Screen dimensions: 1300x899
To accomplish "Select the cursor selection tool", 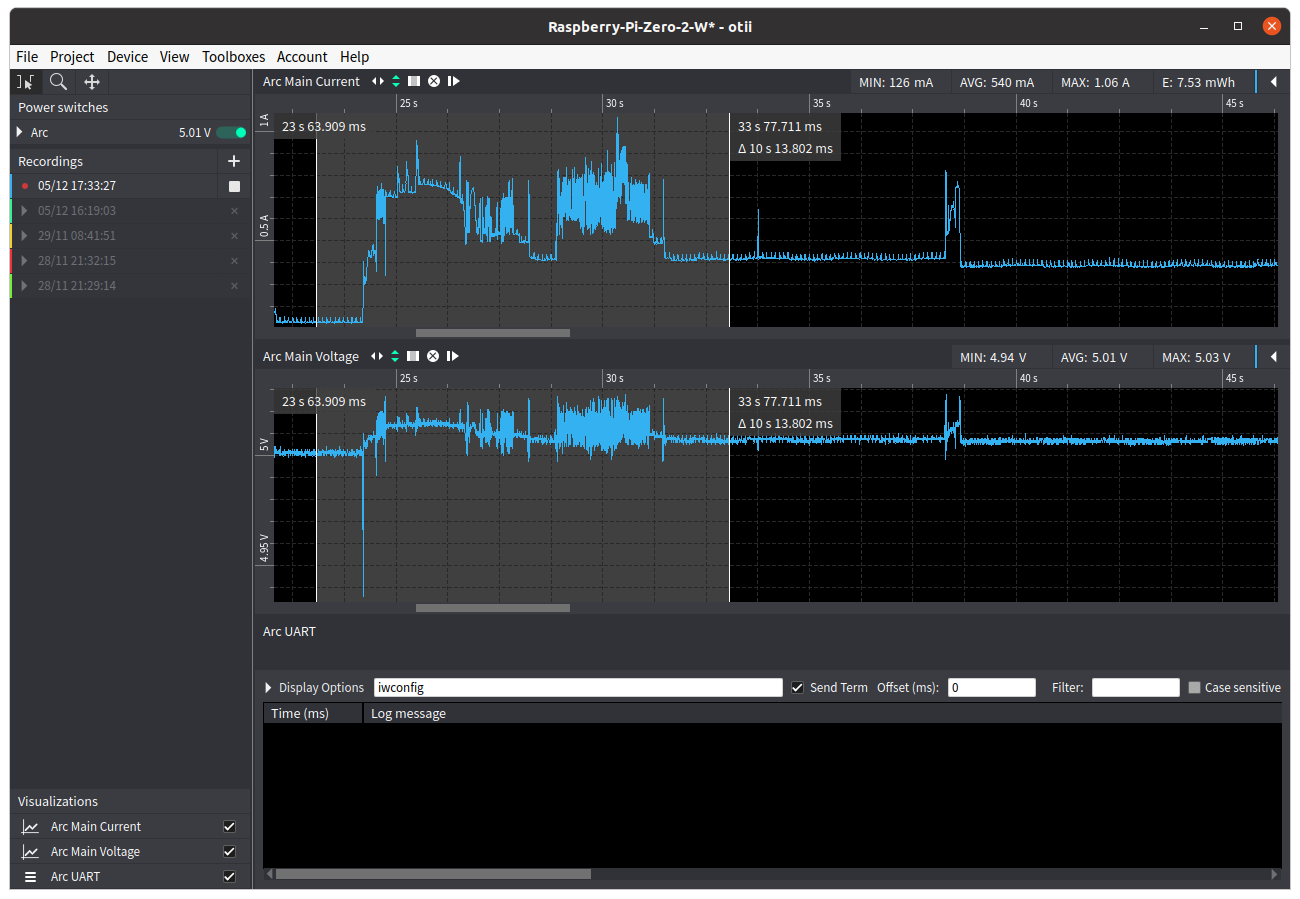I will (26, 82).
